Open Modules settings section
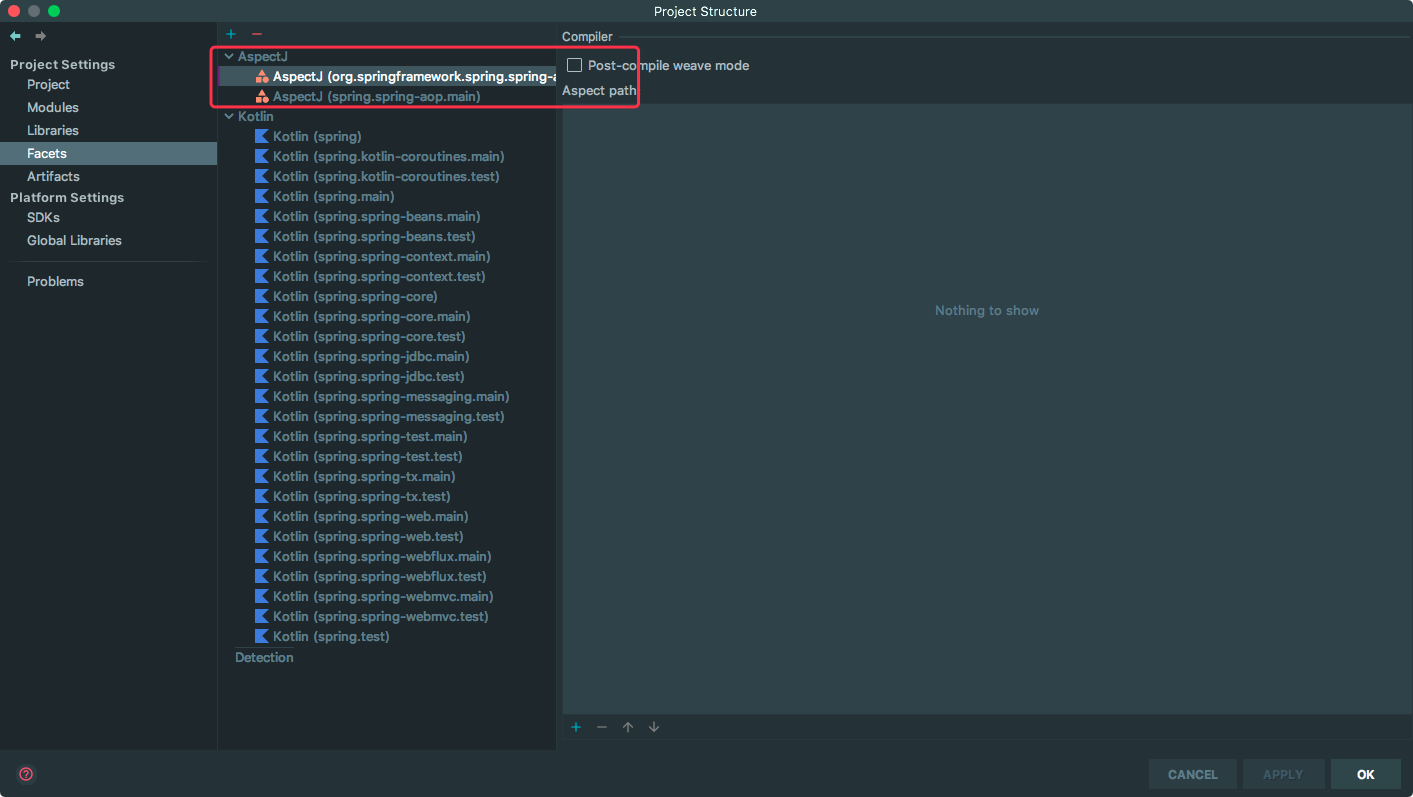Viewport: 1413px width, 797px height. point(53,107)
